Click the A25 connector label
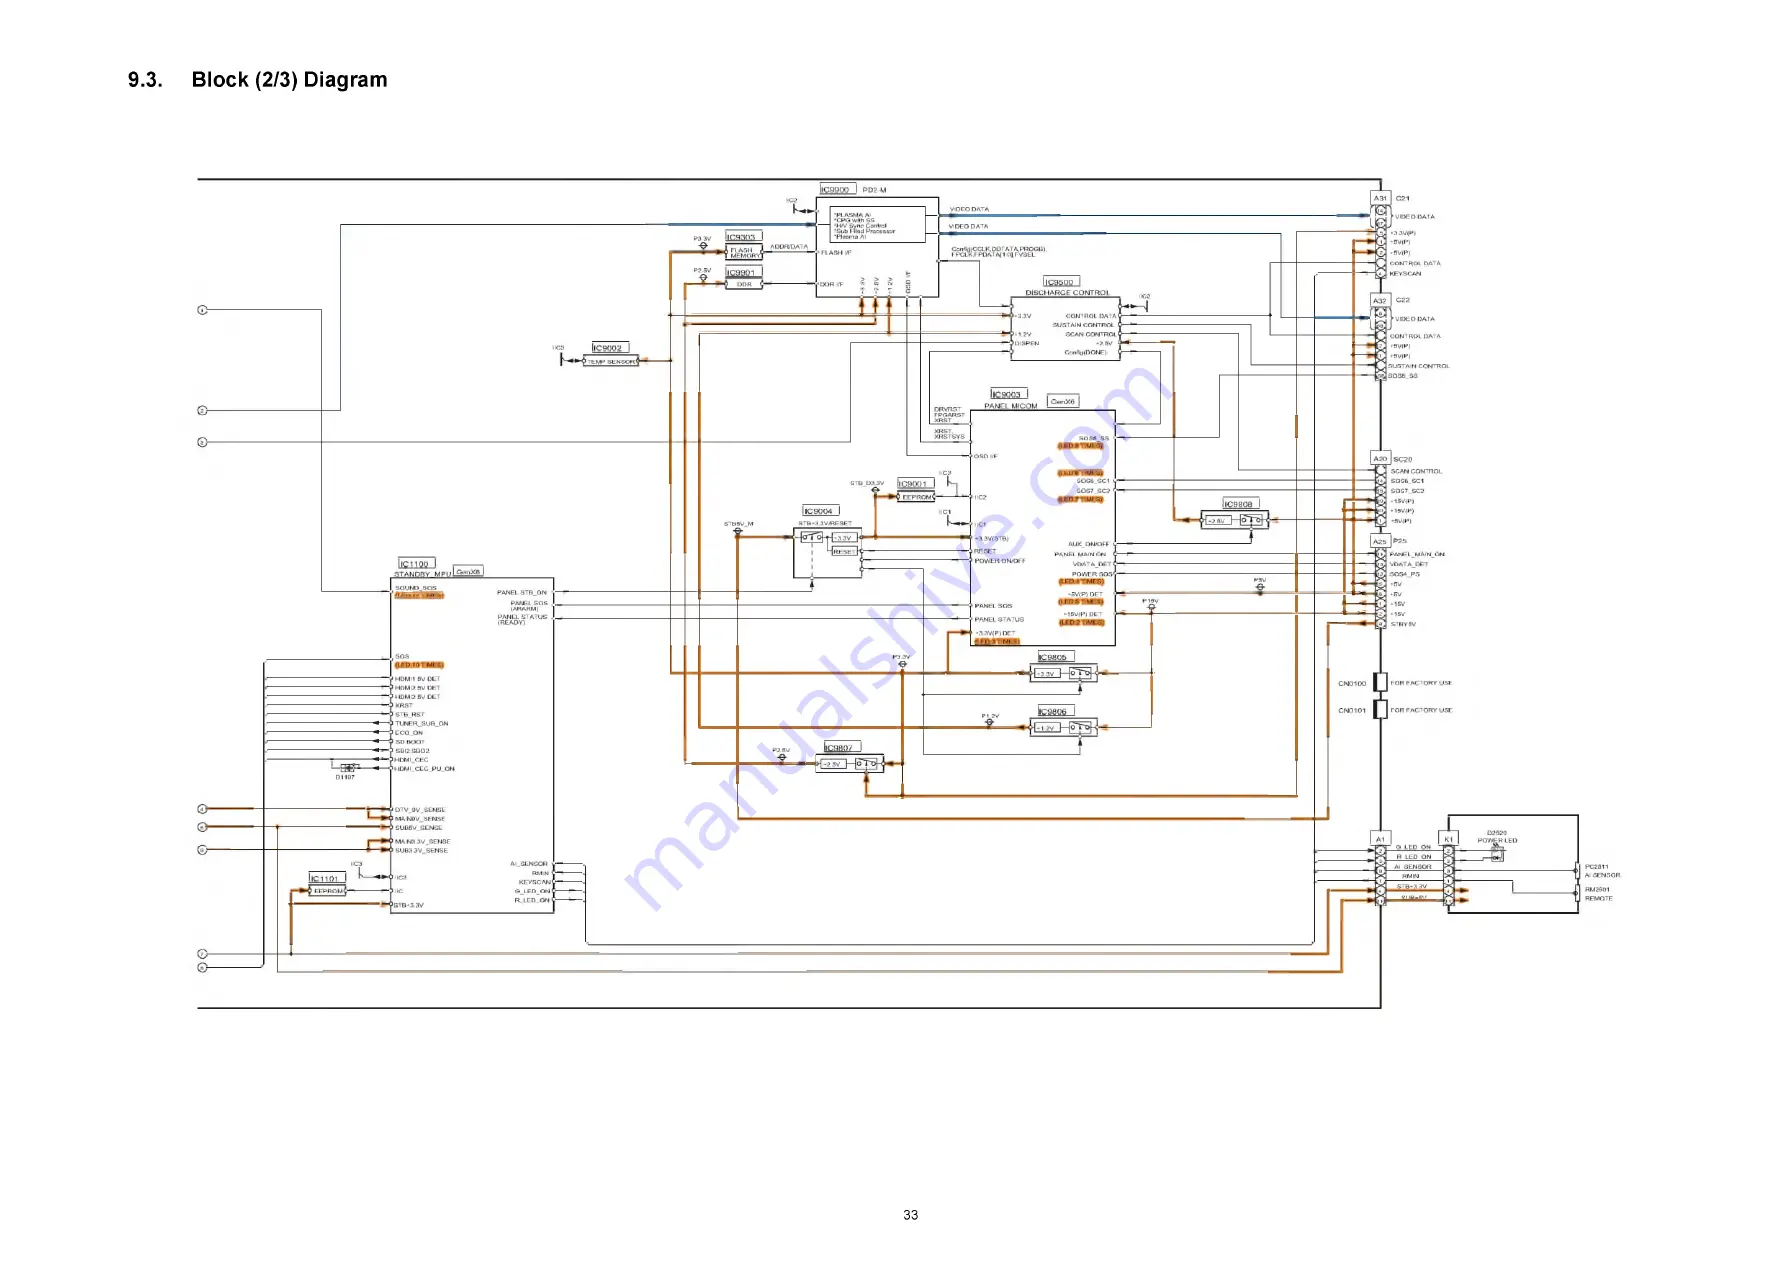This screenshot has width=1787, height=1263. [1380, 541]
